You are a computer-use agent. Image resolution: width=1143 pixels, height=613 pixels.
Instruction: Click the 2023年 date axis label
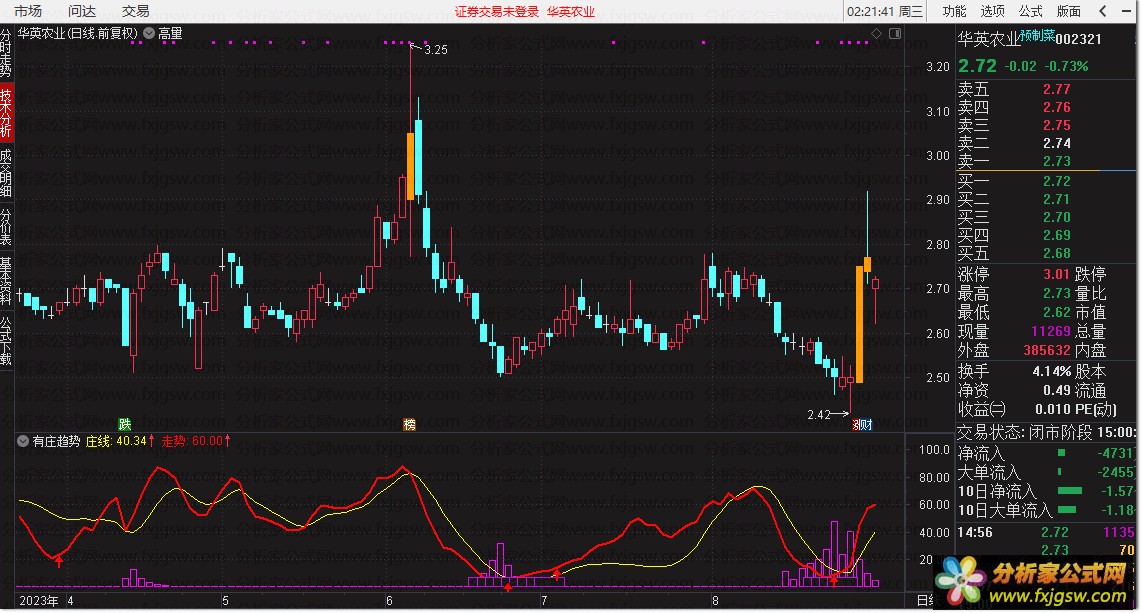[x=39, y=601]
